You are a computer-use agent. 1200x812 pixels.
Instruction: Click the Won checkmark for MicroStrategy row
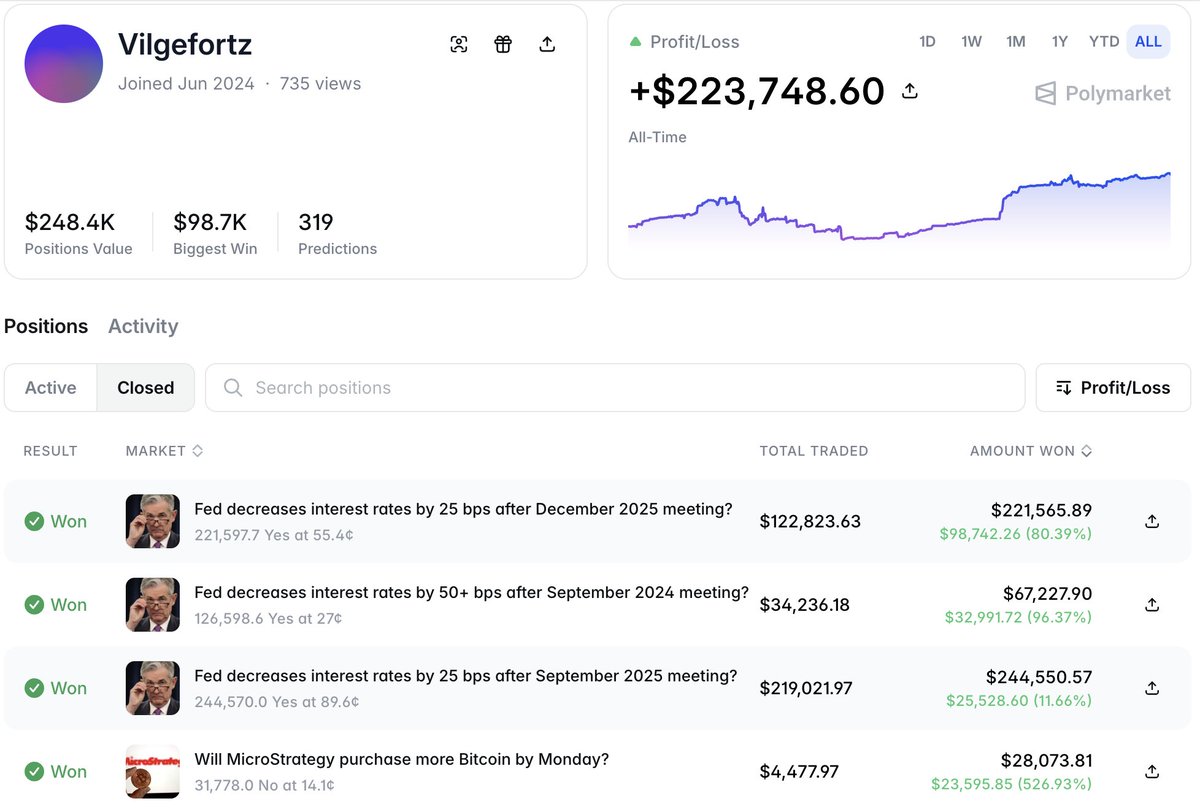34,772
